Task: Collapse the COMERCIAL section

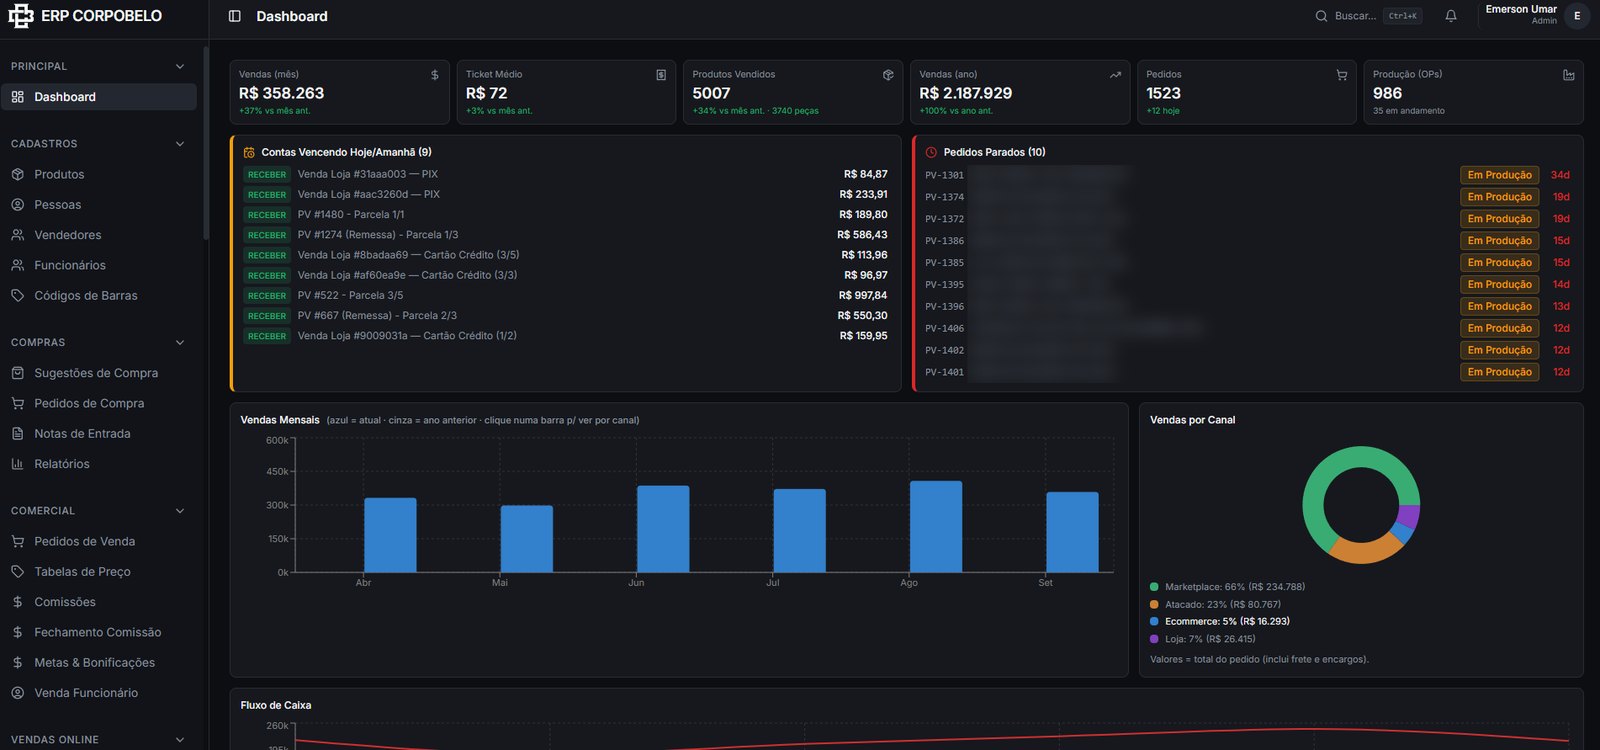Action: [180, 511]
